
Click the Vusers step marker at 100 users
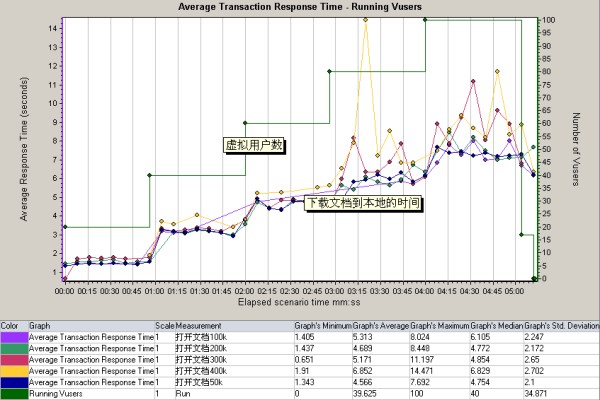coord(425,20)
